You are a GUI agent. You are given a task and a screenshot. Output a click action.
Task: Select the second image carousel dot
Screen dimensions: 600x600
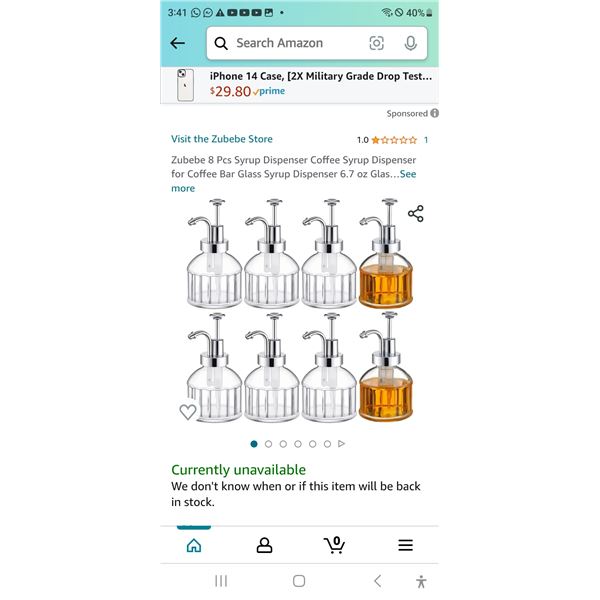coord(268,444)
